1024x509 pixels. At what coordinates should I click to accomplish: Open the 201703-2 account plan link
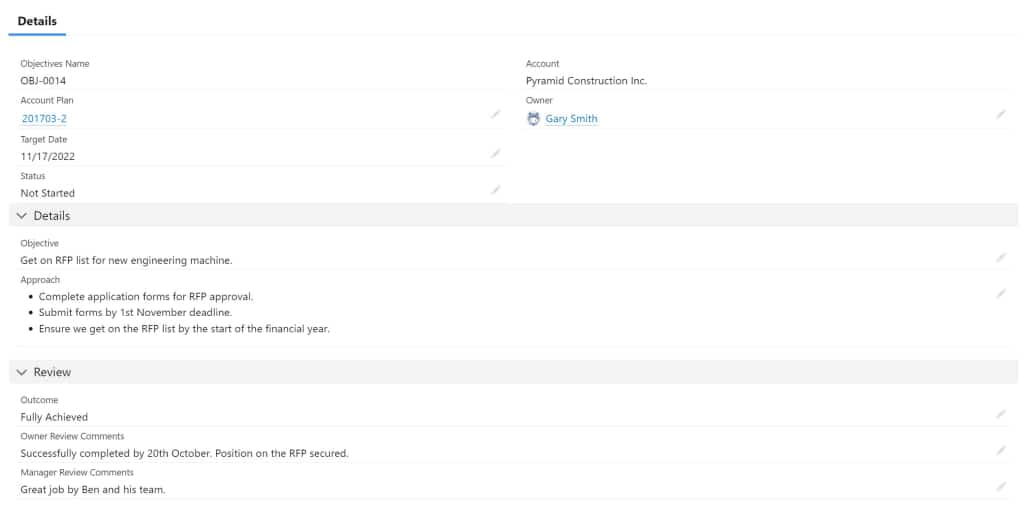pos(44,118)
